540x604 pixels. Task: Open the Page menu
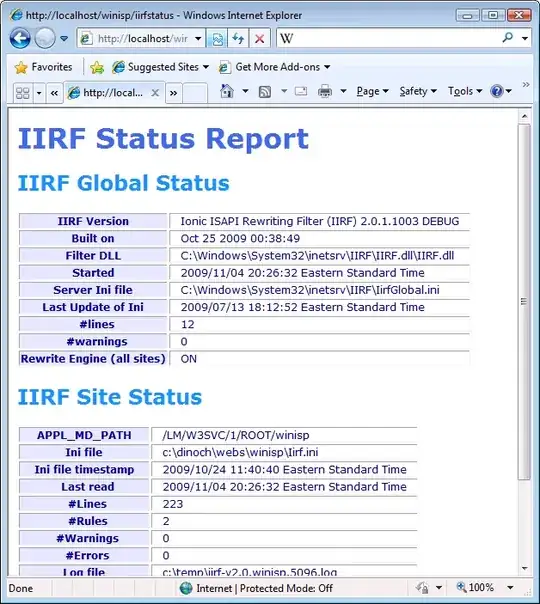[x=372, y=91]
